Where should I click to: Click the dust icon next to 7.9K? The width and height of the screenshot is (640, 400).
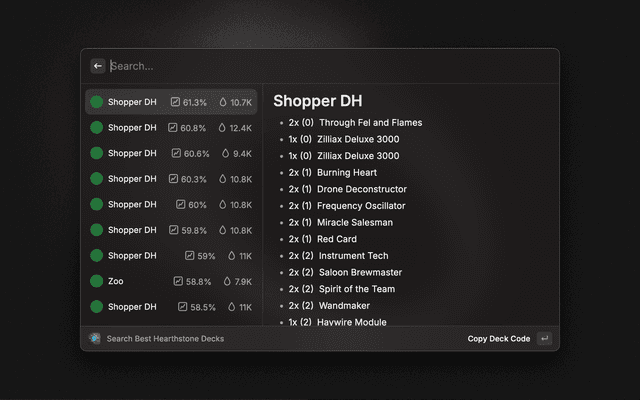pyautogui.click(x=227, y=282)
